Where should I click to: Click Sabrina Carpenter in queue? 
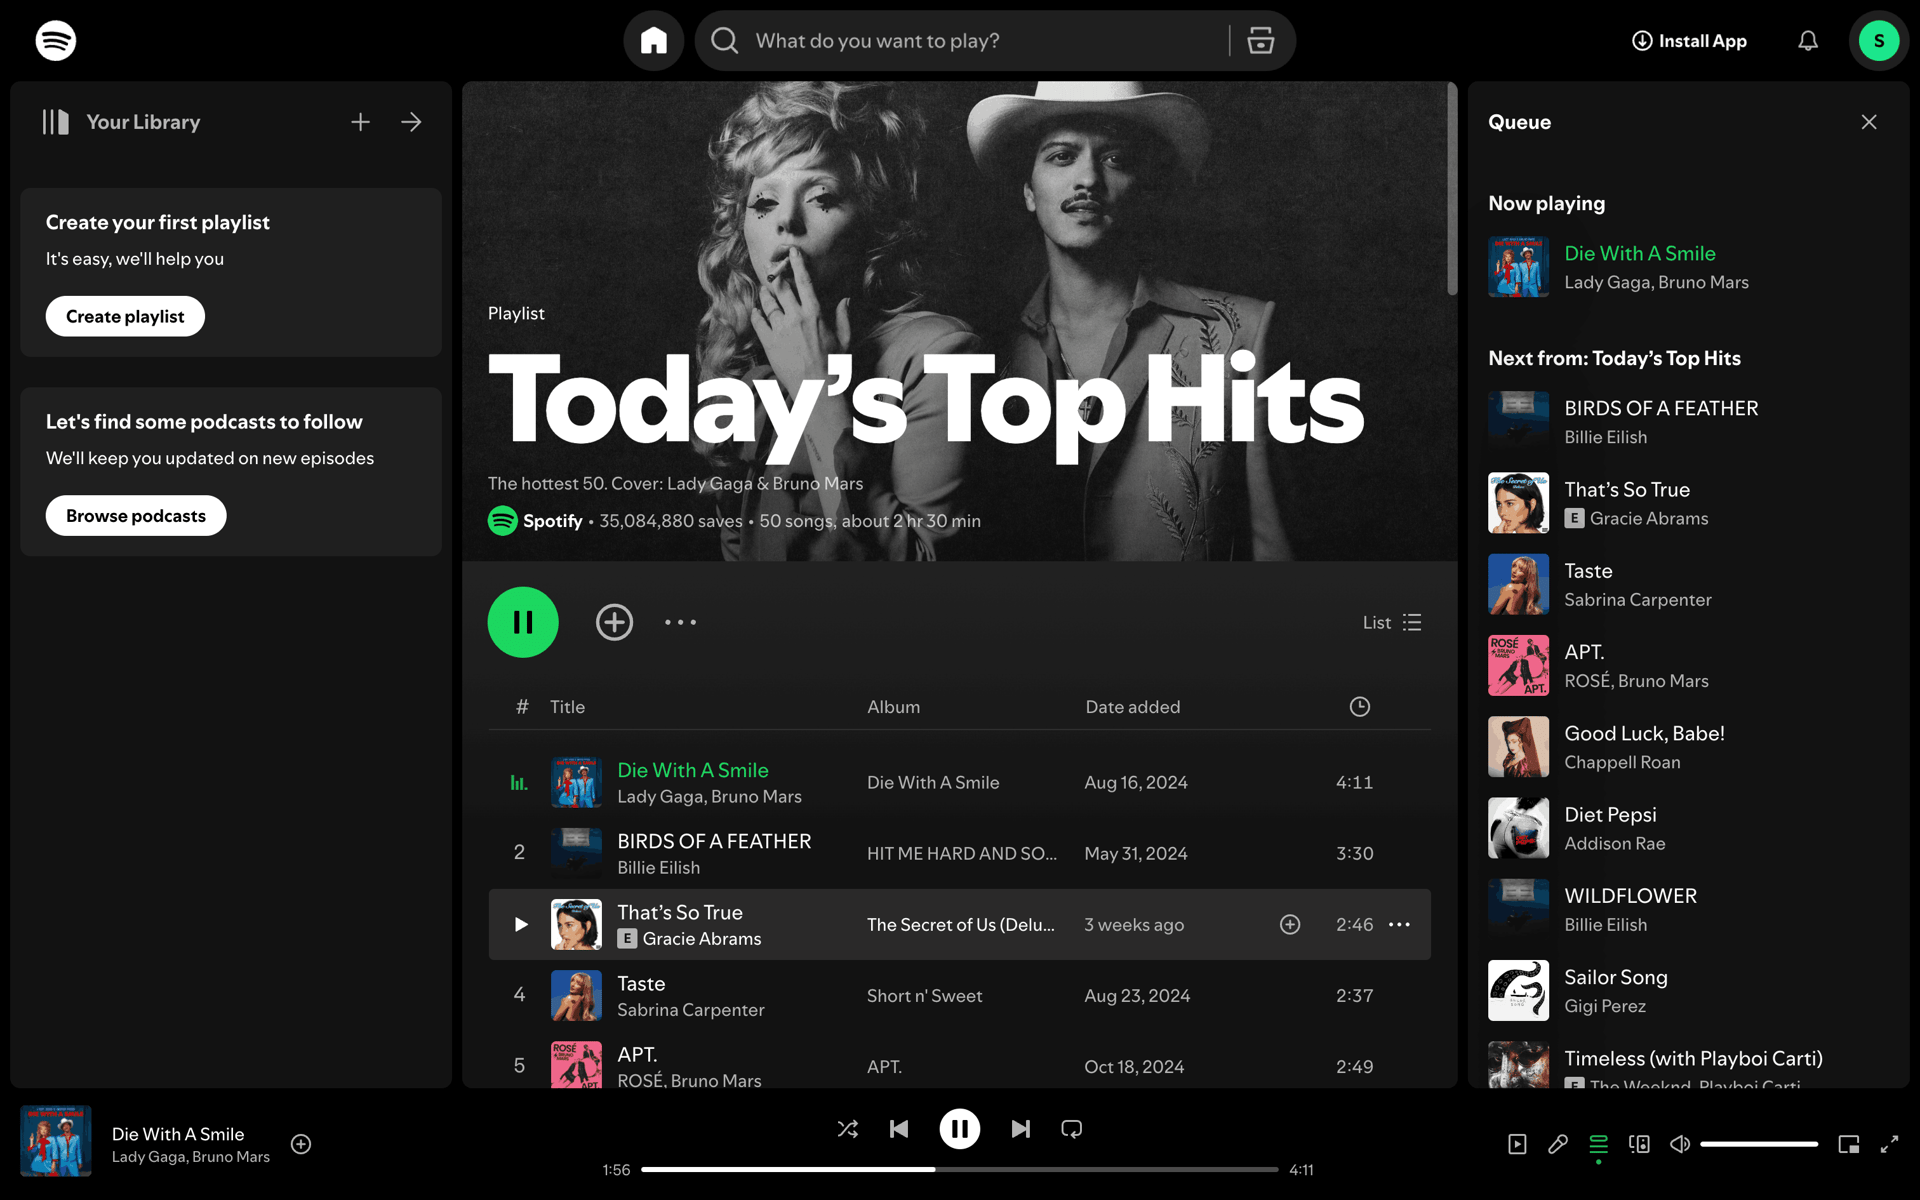[1637, 600]
